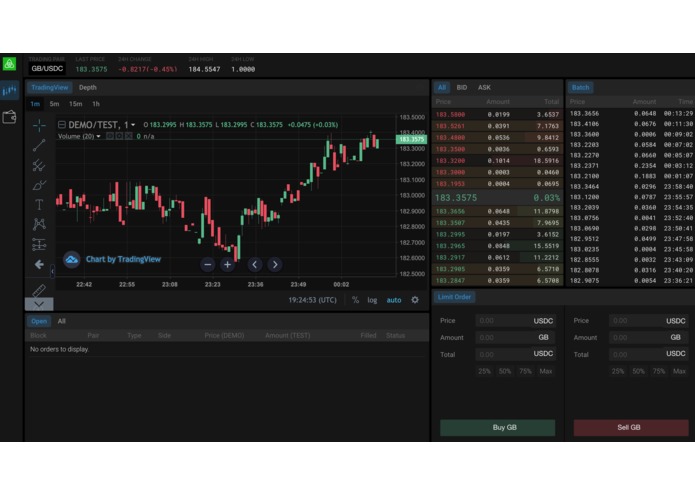Remove the Volume indicator with X icon
The image size is (695, 494).
coord(129,136)
